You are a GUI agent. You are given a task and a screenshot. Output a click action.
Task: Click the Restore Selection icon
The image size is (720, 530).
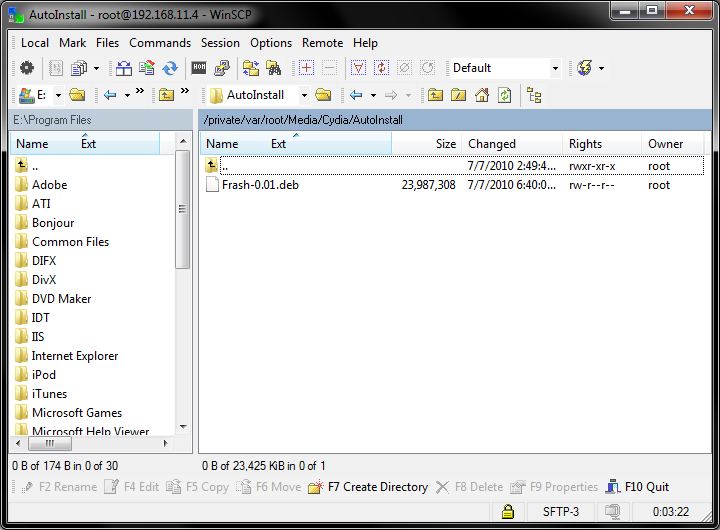(x=428, y=68)
